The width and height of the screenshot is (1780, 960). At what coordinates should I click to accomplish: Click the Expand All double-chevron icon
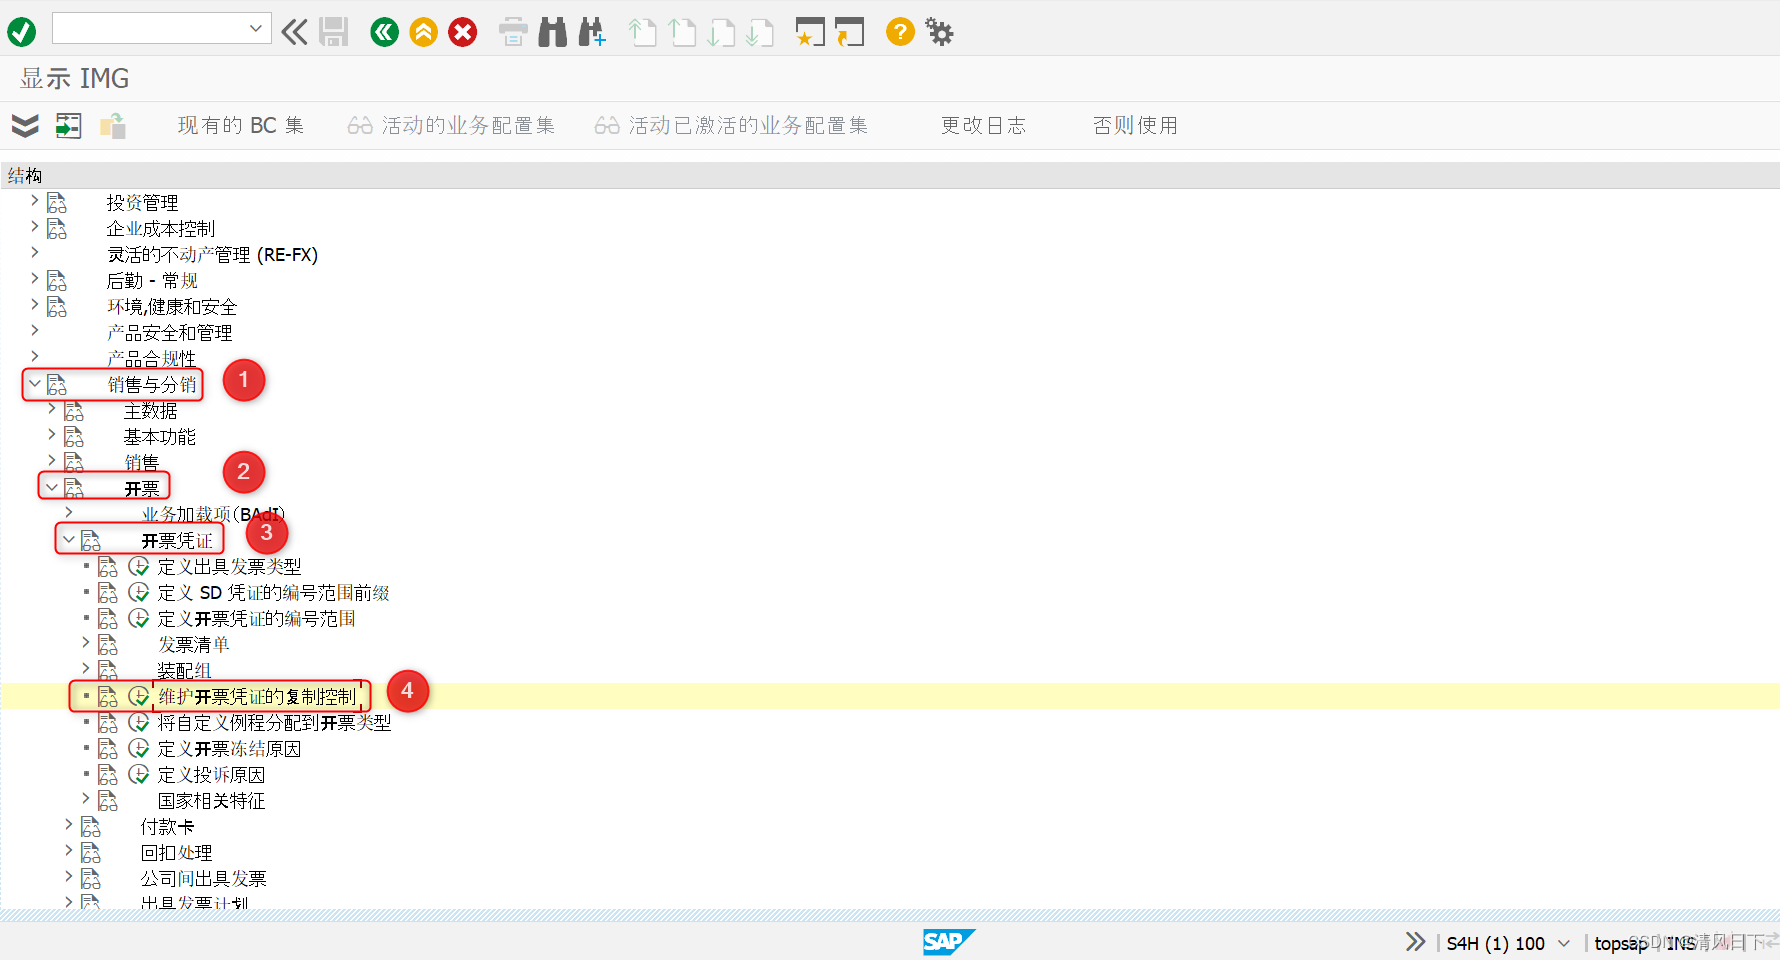pyautogui.click(x=25, y=125)
